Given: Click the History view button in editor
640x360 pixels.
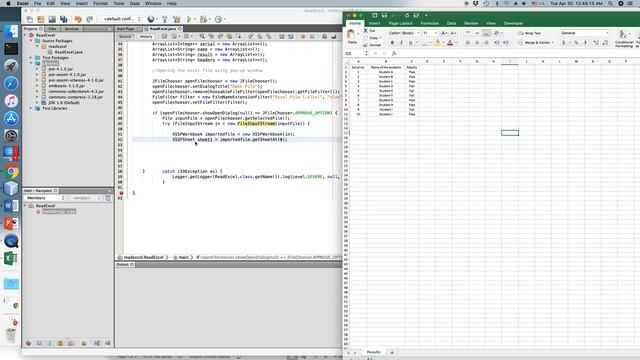Looking at the screenshot, I should (146, 37).
